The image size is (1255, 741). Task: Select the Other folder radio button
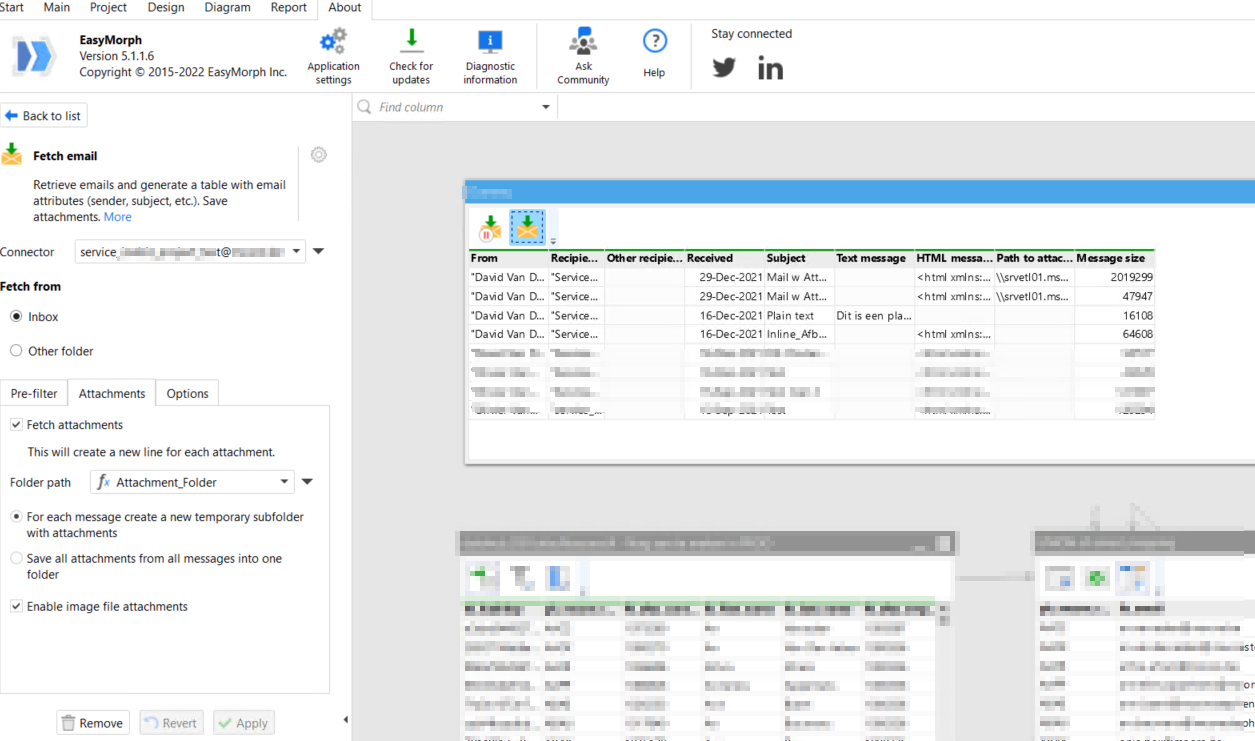pos(16,351)
